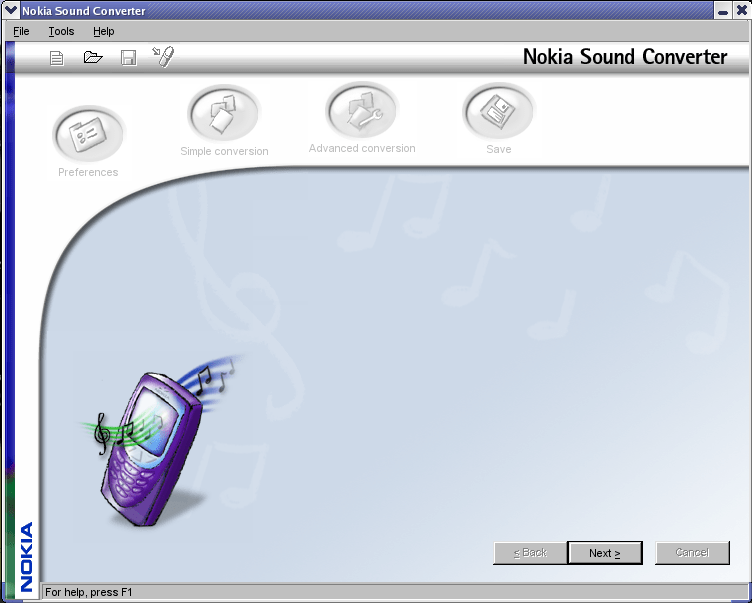Select the Advanced conversion step icon
This screenshot has height=603, width=752.
tap(362, 110)
